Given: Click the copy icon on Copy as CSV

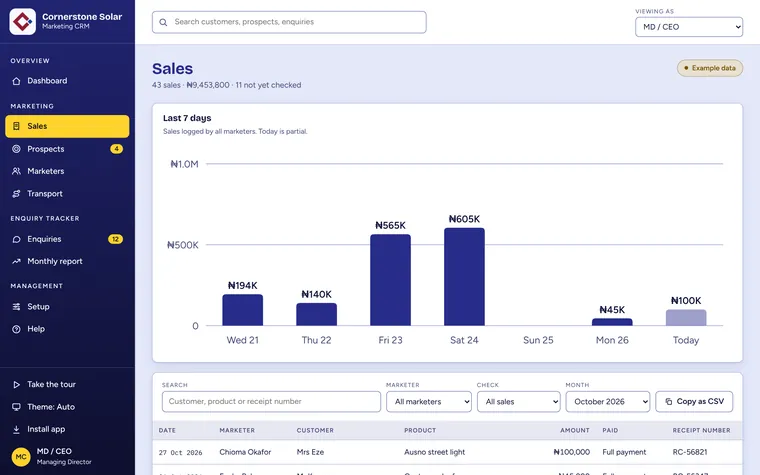Looking at the screenshot, I should 669,401.
